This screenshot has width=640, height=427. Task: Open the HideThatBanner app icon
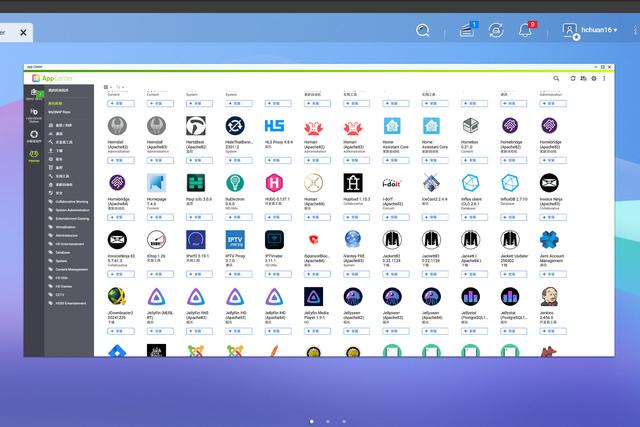point(235,126)
